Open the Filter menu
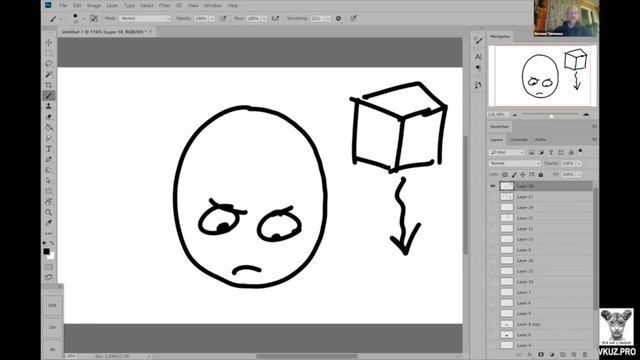 click(x=164, y=6)
